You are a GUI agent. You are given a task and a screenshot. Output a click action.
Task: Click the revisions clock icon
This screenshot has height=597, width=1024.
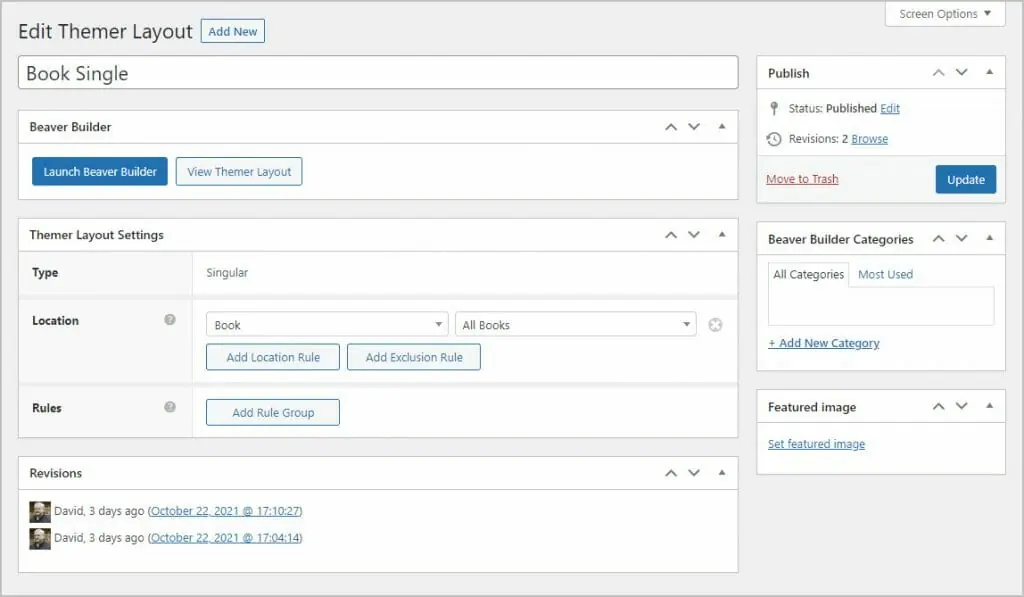774,138
